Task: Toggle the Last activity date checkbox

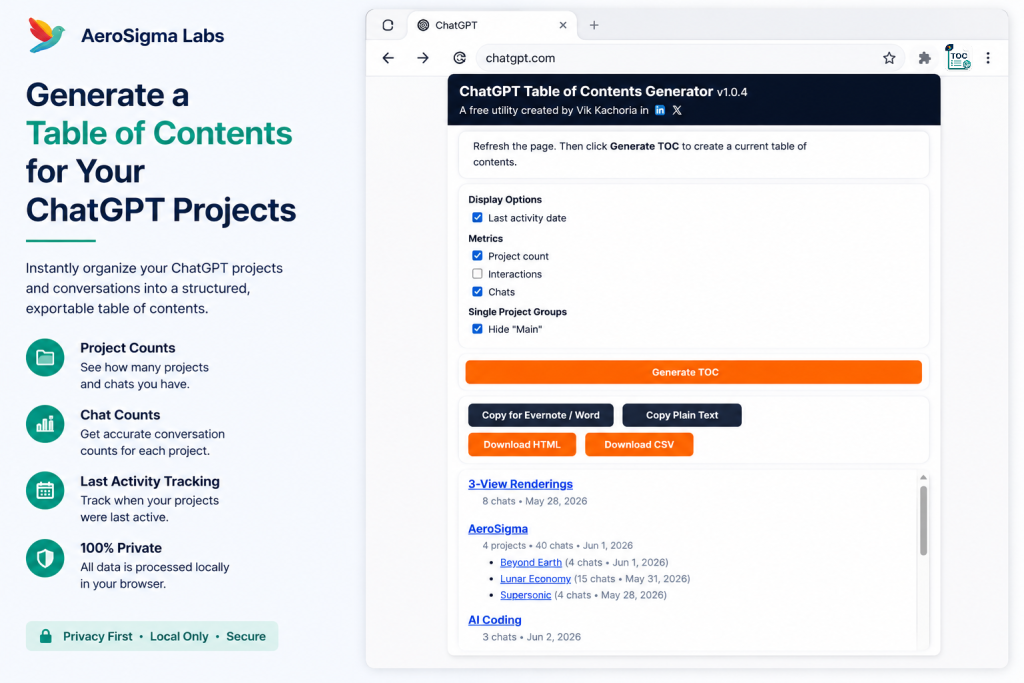Action: pyautogui.click(x=477, y=217)
